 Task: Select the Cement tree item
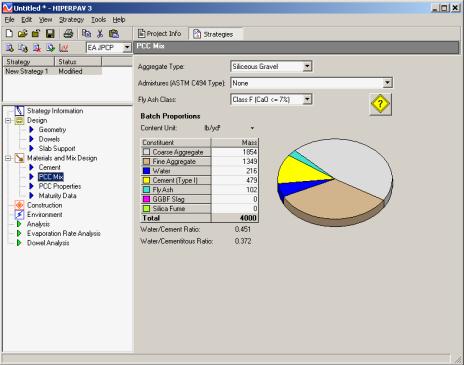click(x=49, y=167)
